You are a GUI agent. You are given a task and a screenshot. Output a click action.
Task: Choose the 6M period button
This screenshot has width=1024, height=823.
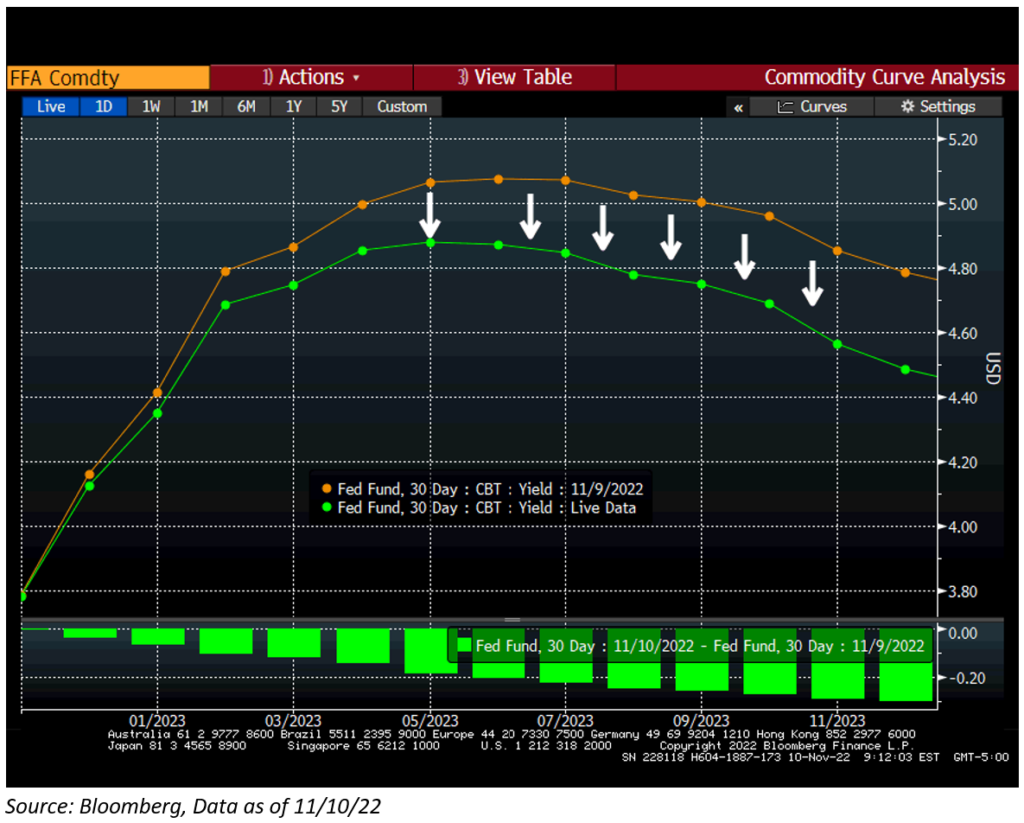tap(246, 107)
